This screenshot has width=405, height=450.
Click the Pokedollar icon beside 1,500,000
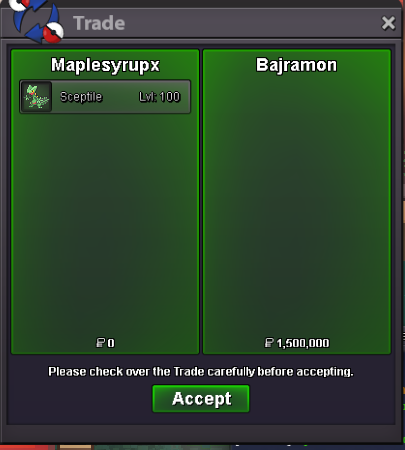pyautogui.click(x=269, y=343)
